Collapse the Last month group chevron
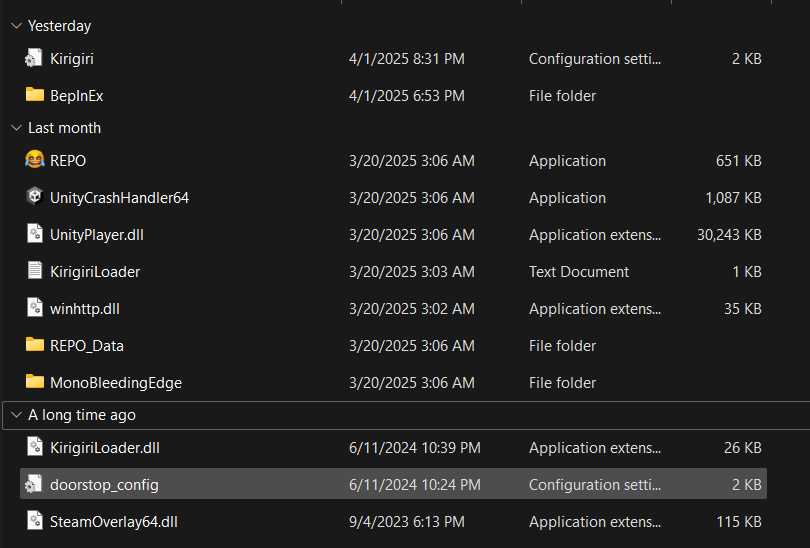 click(15, 128)
